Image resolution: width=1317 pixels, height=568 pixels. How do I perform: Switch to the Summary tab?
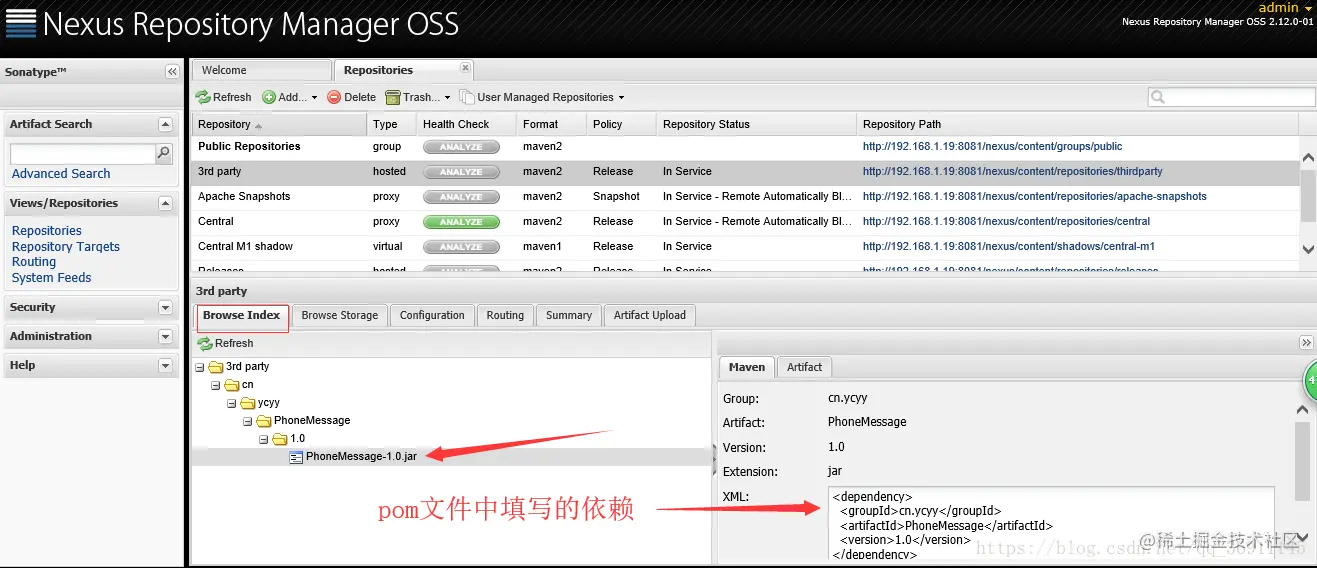(569, 315)
